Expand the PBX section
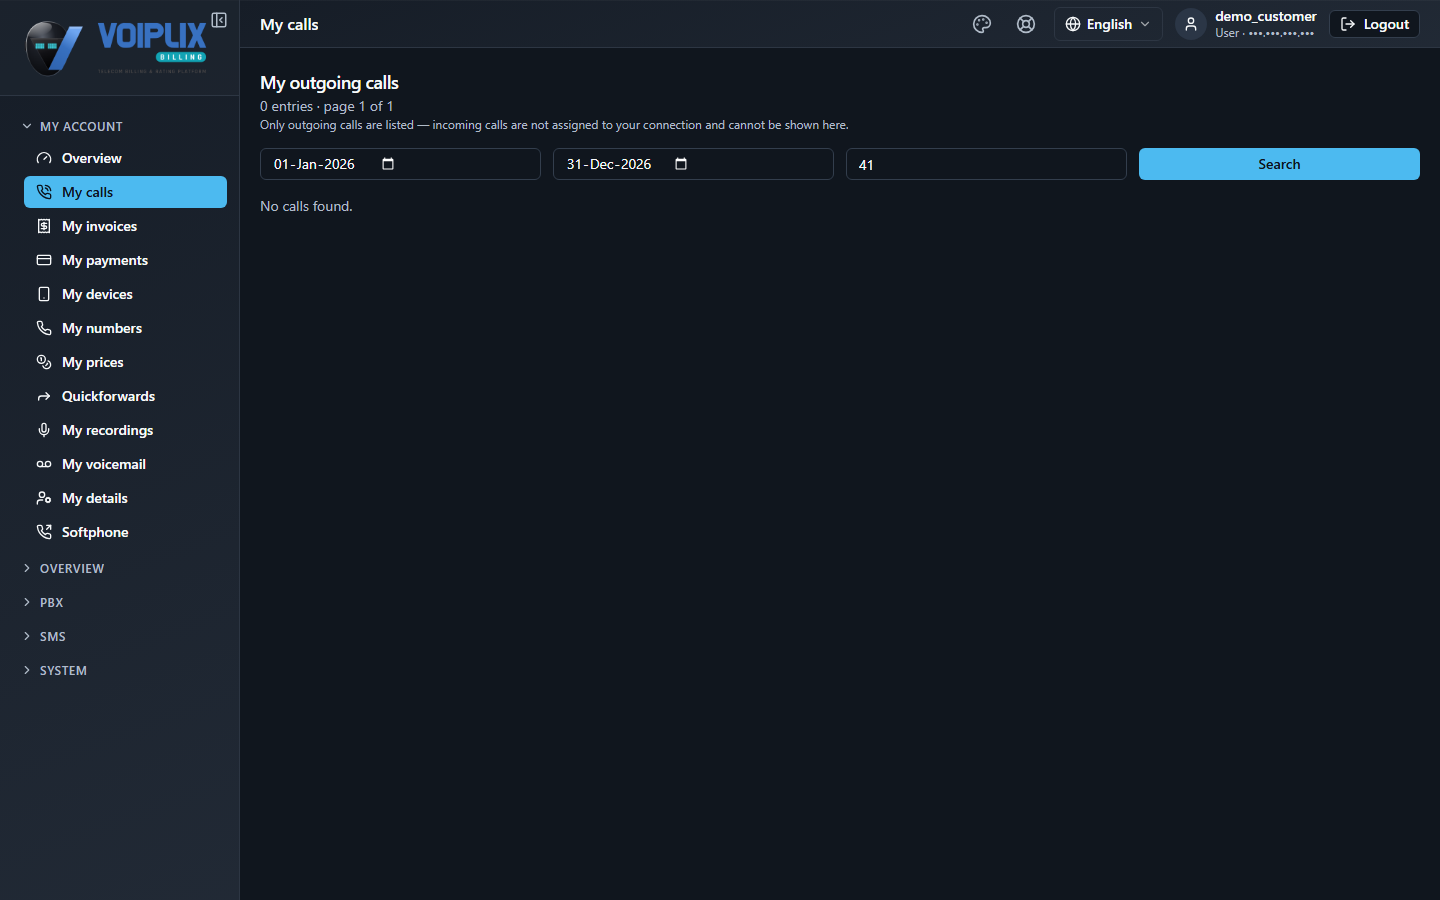This screenshot has height=900, width=1440. coord(43,602)
